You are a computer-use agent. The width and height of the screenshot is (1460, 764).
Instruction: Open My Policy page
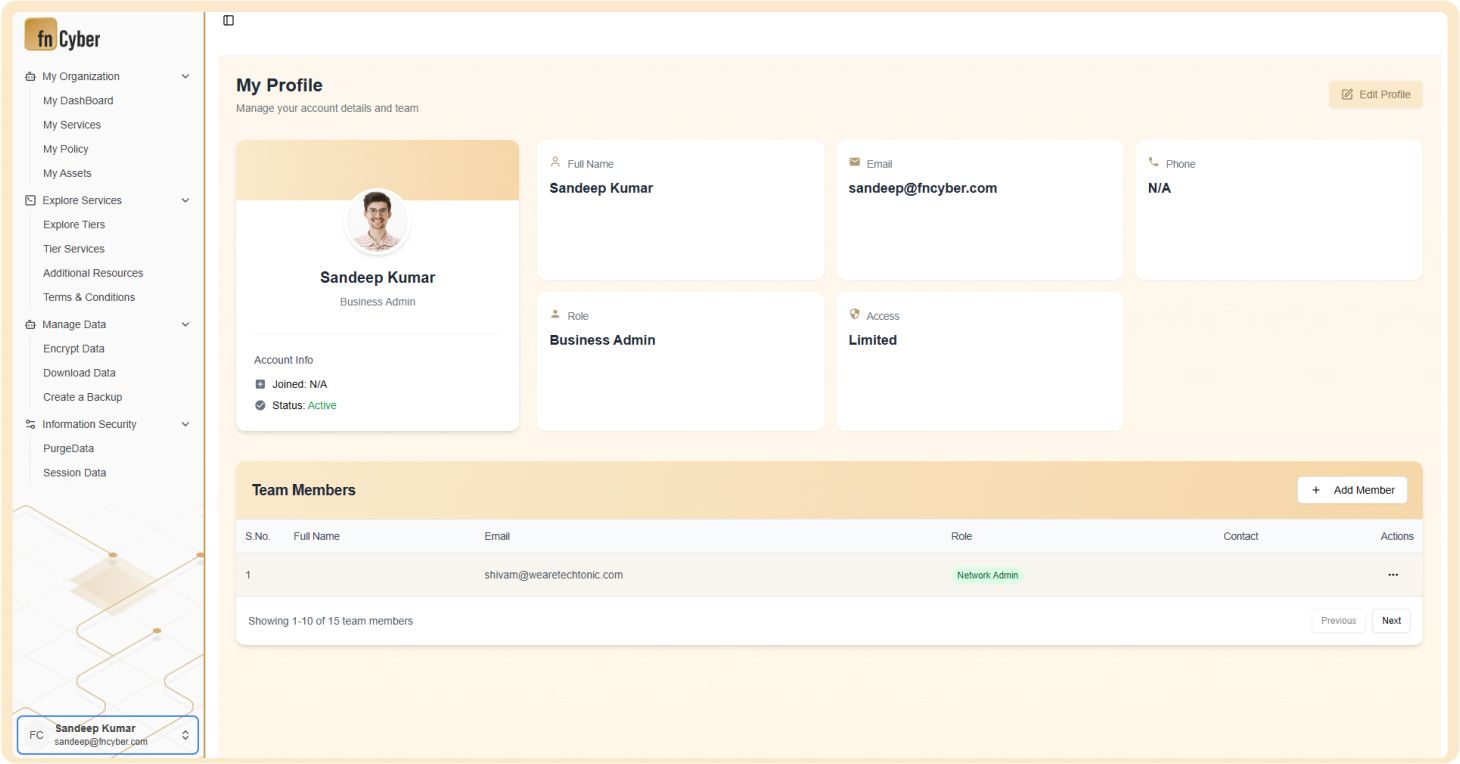coord(66,149)
